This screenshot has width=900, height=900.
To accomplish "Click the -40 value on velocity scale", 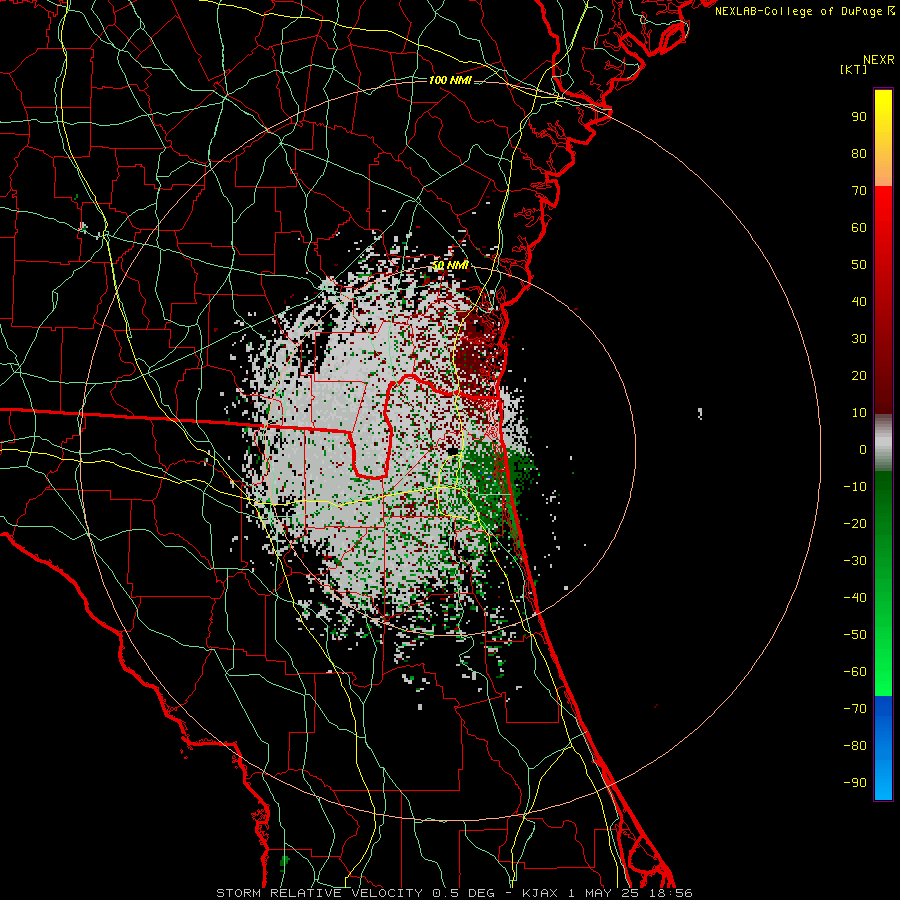I will coord(855,598).
